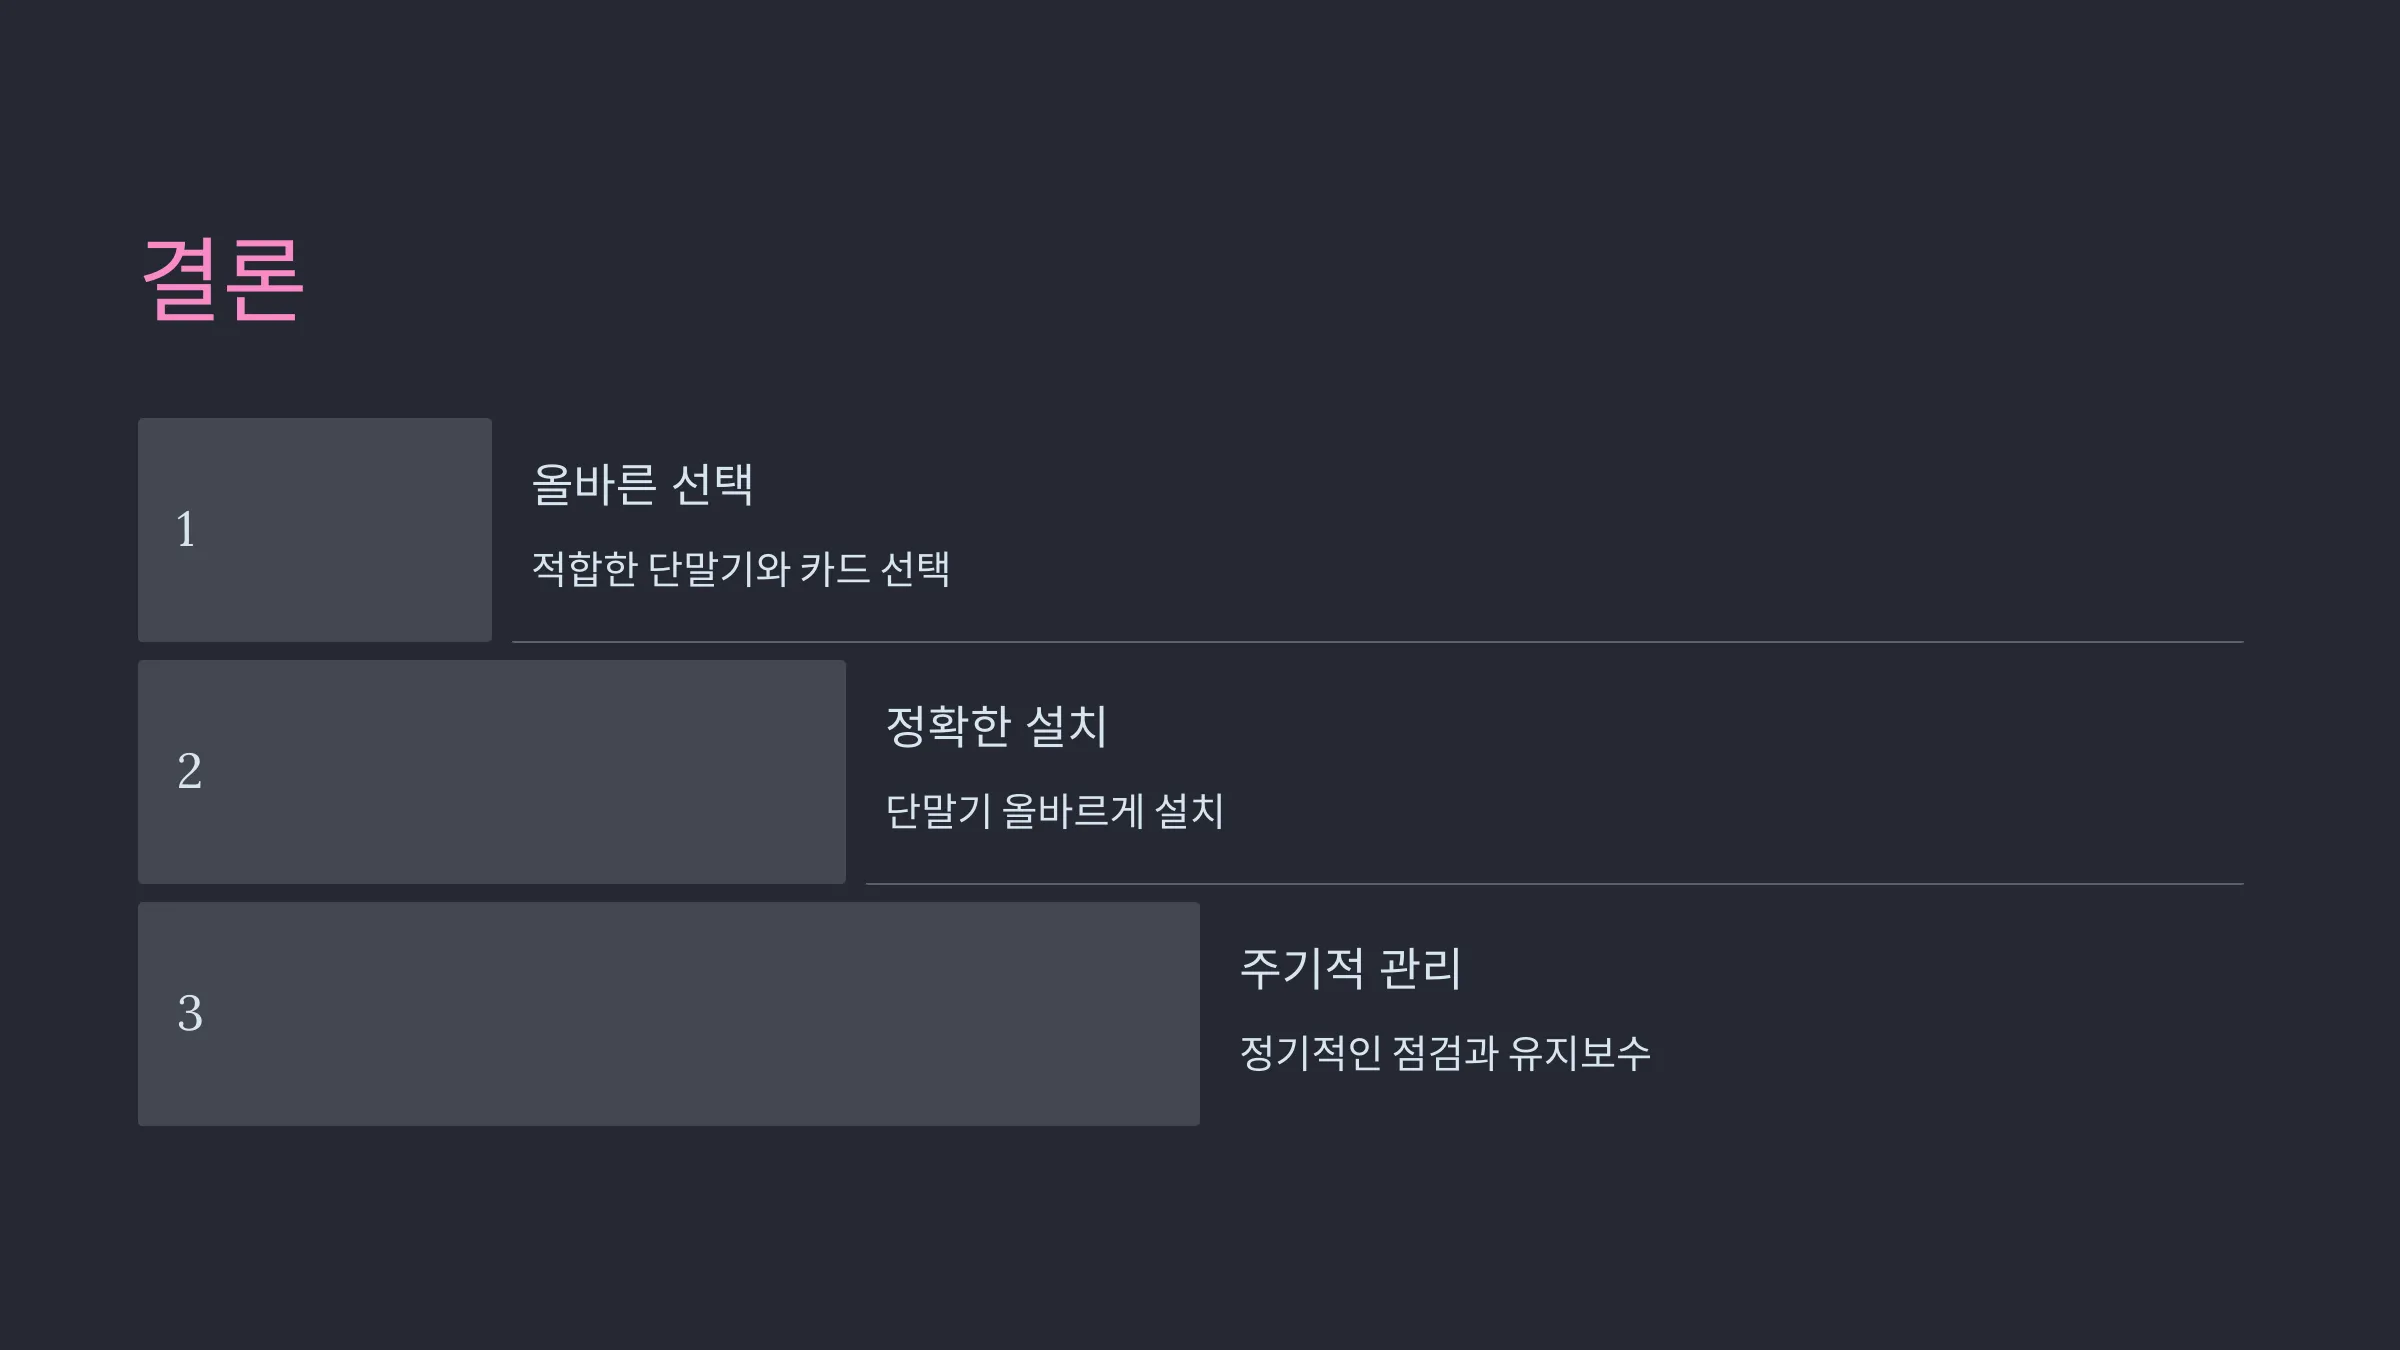Click the text 단말기 올바르게 설치
Image resolution: width=2400 pixels, height=1350 pixels.
click(1055, 810)
